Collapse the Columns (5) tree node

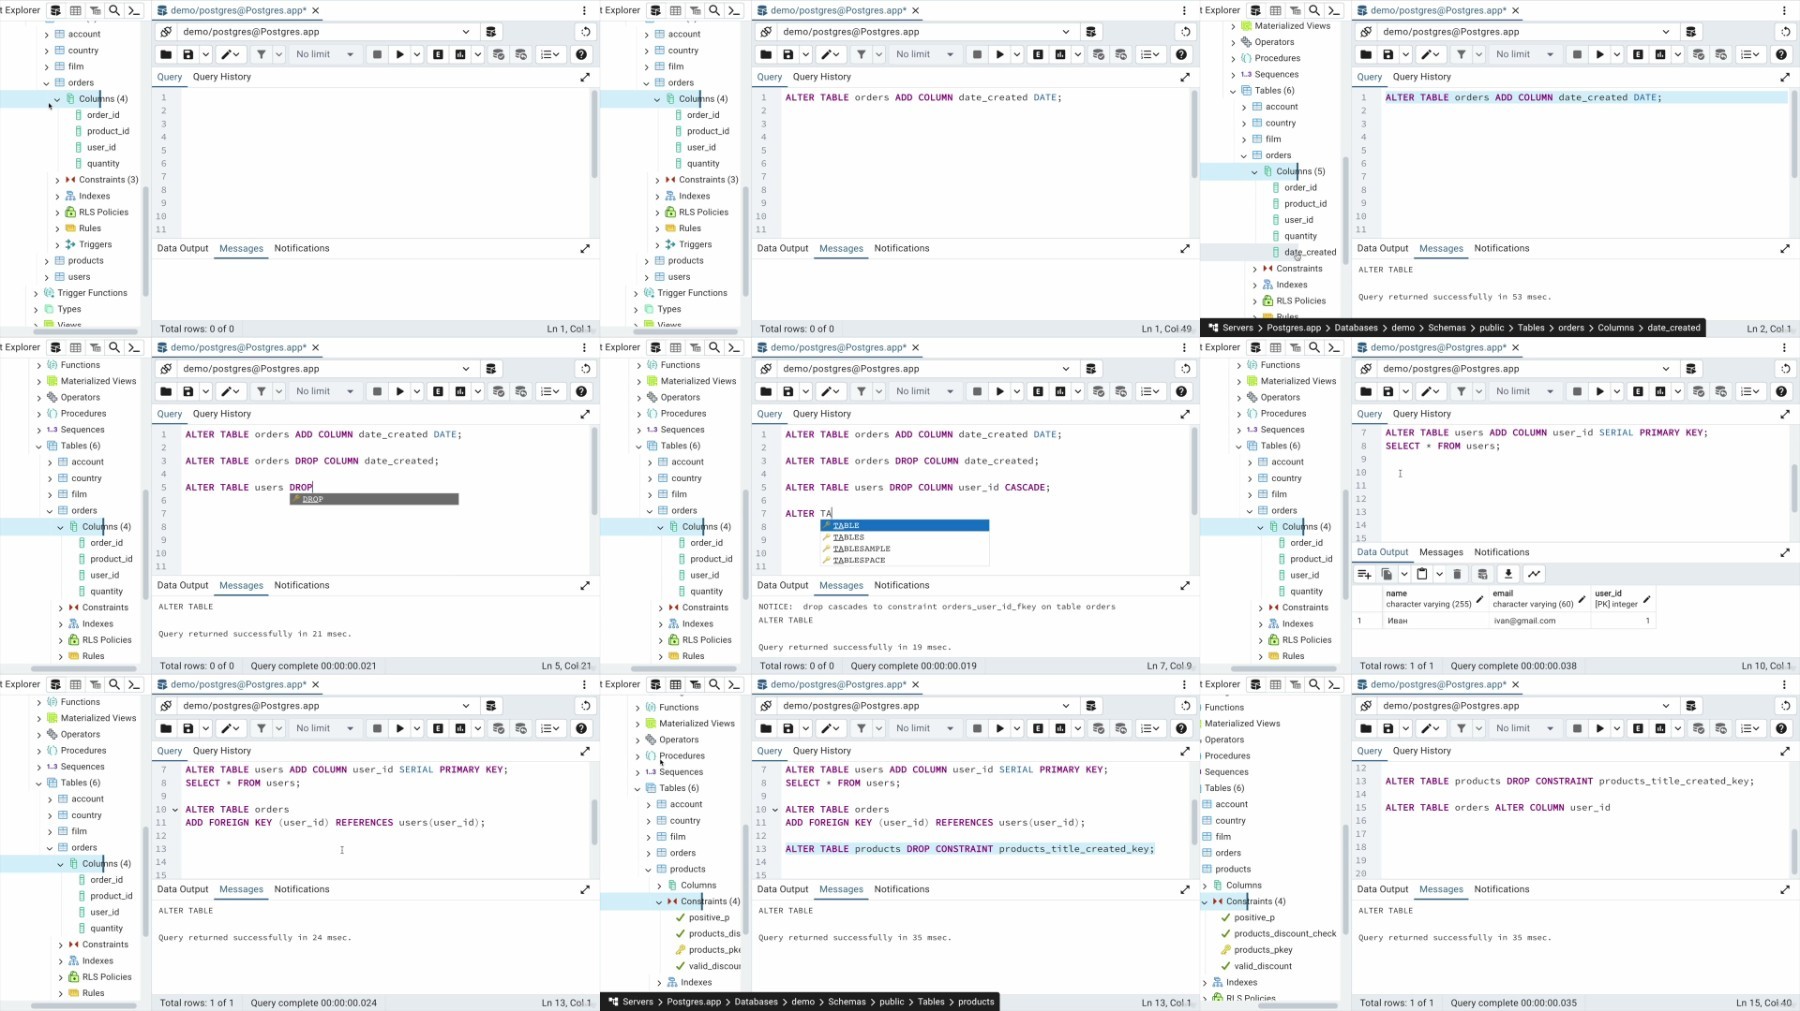point(1255,172)
